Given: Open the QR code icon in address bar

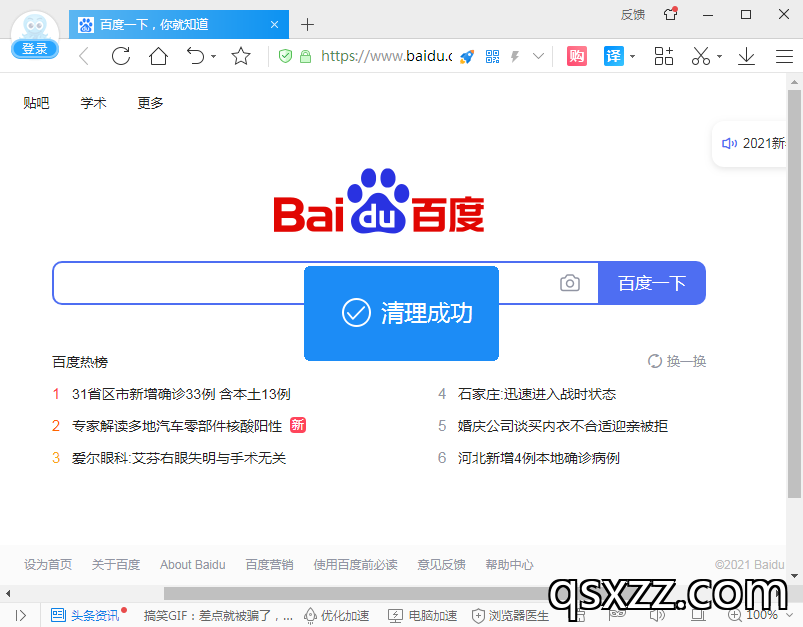Looking at the screenshot, I should point(492,56).
